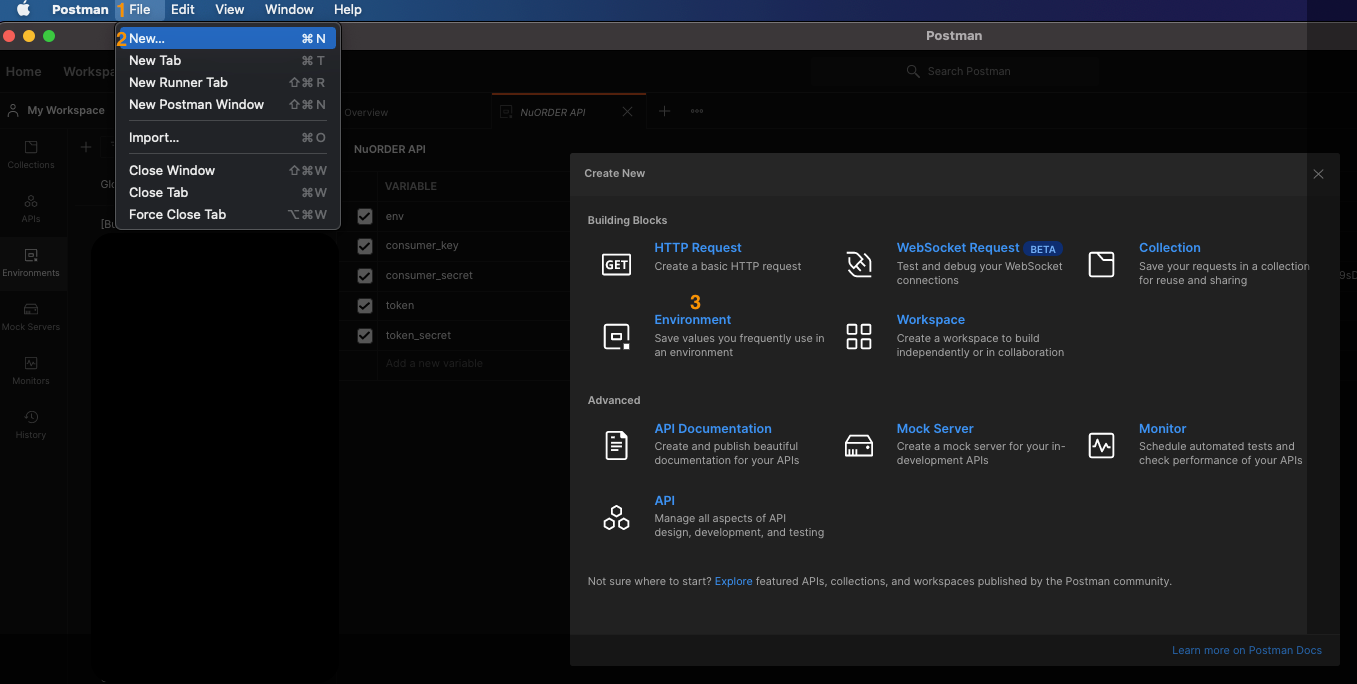Click the Collection folder icon
This screenshot has height=684, width=1357.
click(x=1101, y=264)
